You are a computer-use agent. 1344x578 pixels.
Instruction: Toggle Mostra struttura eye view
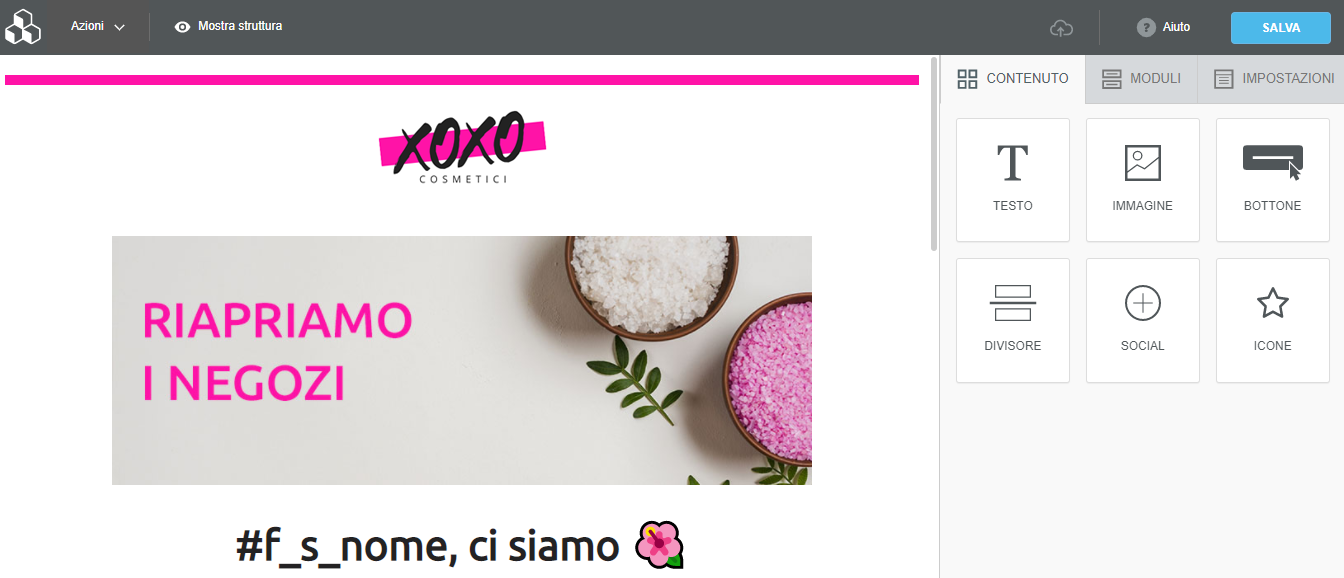coord(182,27)
